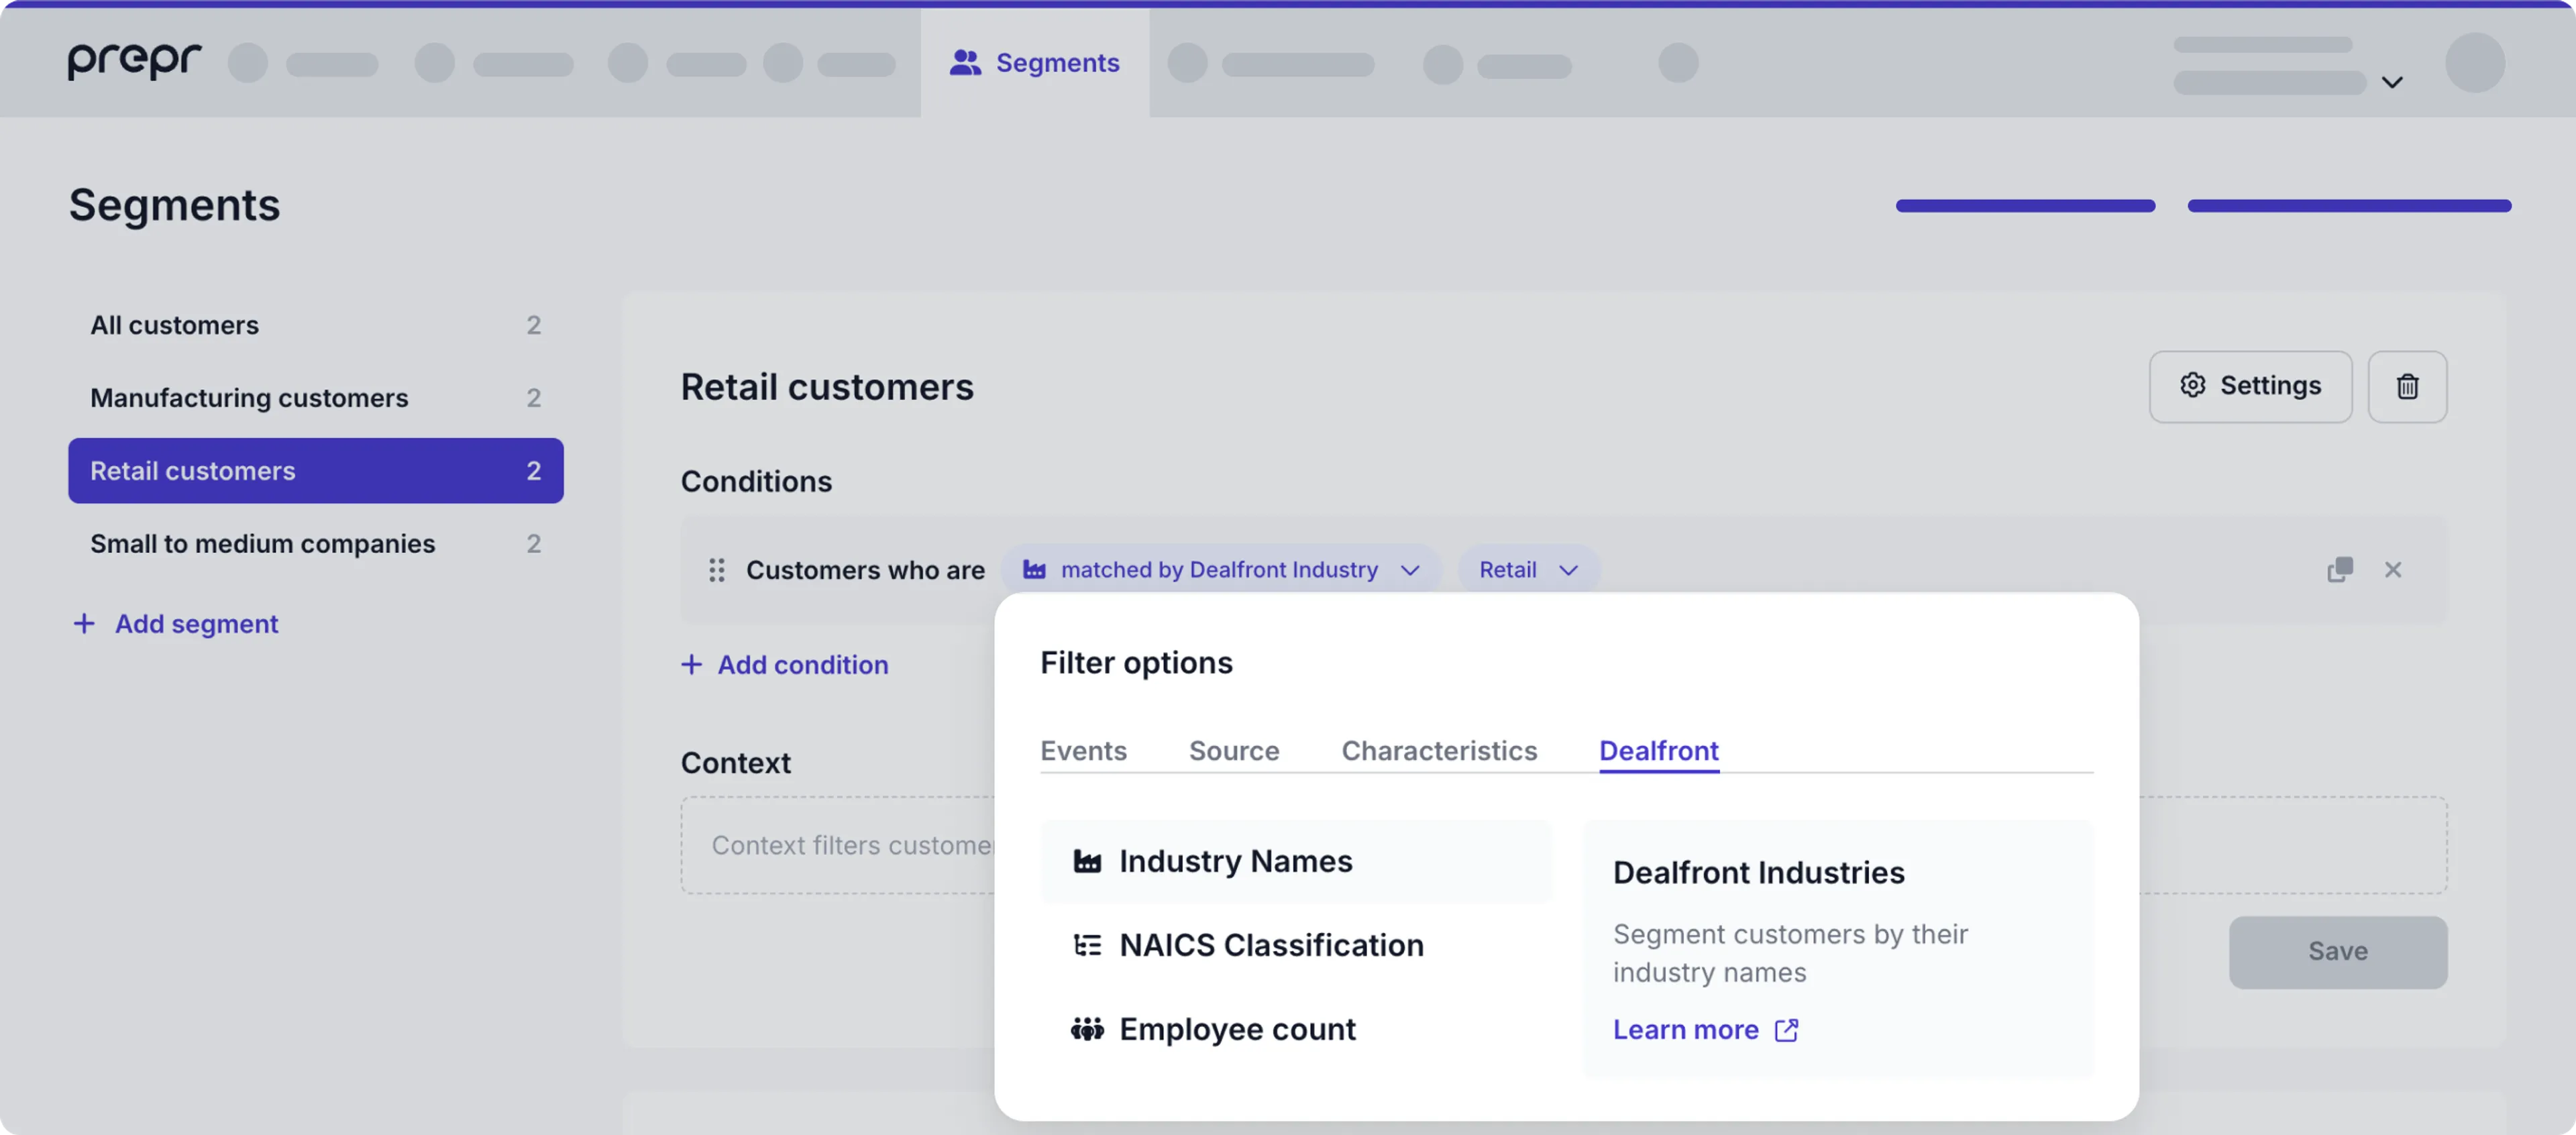Duplicate the condition using the copy icon
Viewport: 2576px width, 1135px height.
2340,569
